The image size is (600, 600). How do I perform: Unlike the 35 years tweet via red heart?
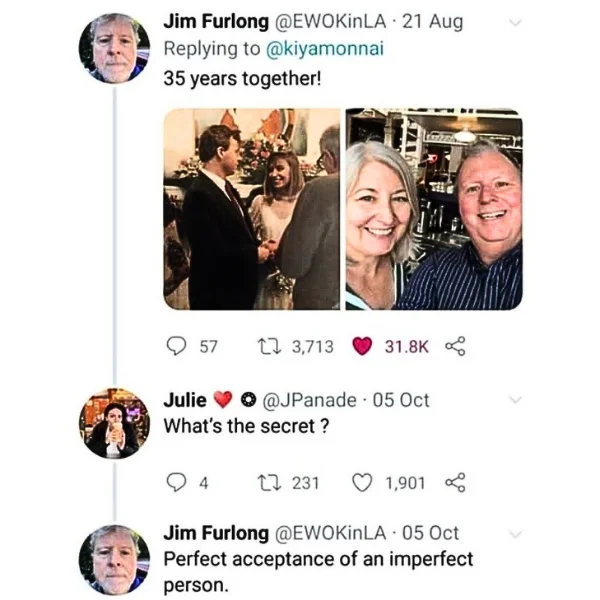click(363, 346)
